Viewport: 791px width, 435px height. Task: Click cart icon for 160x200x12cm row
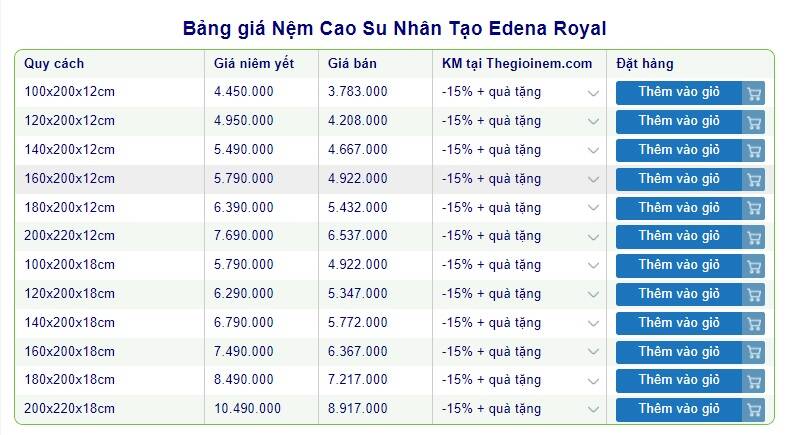[x=754, y=180]
